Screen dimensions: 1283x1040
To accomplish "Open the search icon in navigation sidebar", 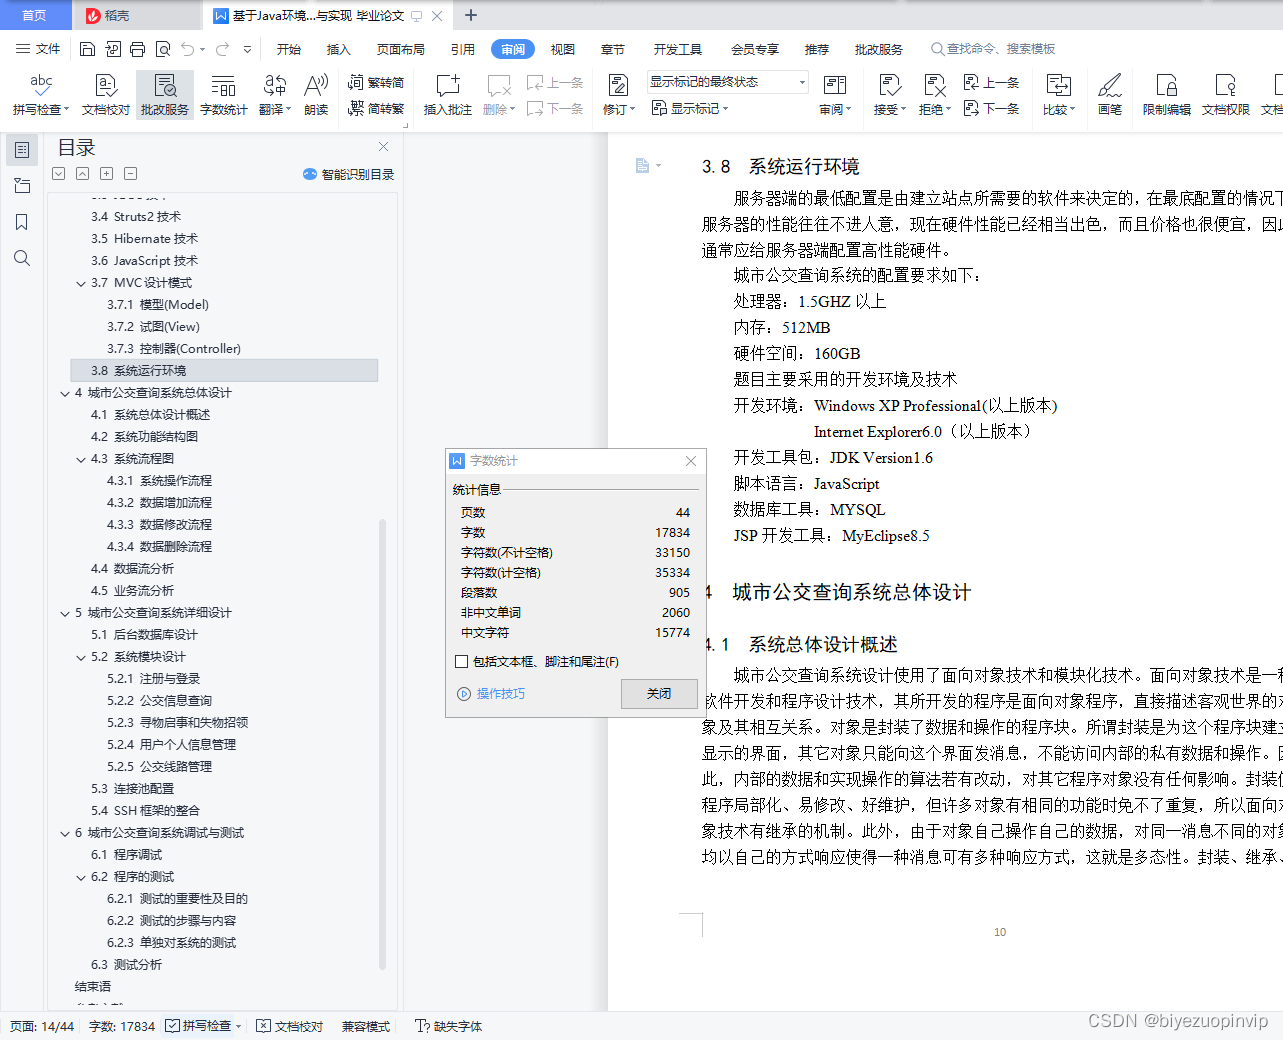I will tap(21, 258).
